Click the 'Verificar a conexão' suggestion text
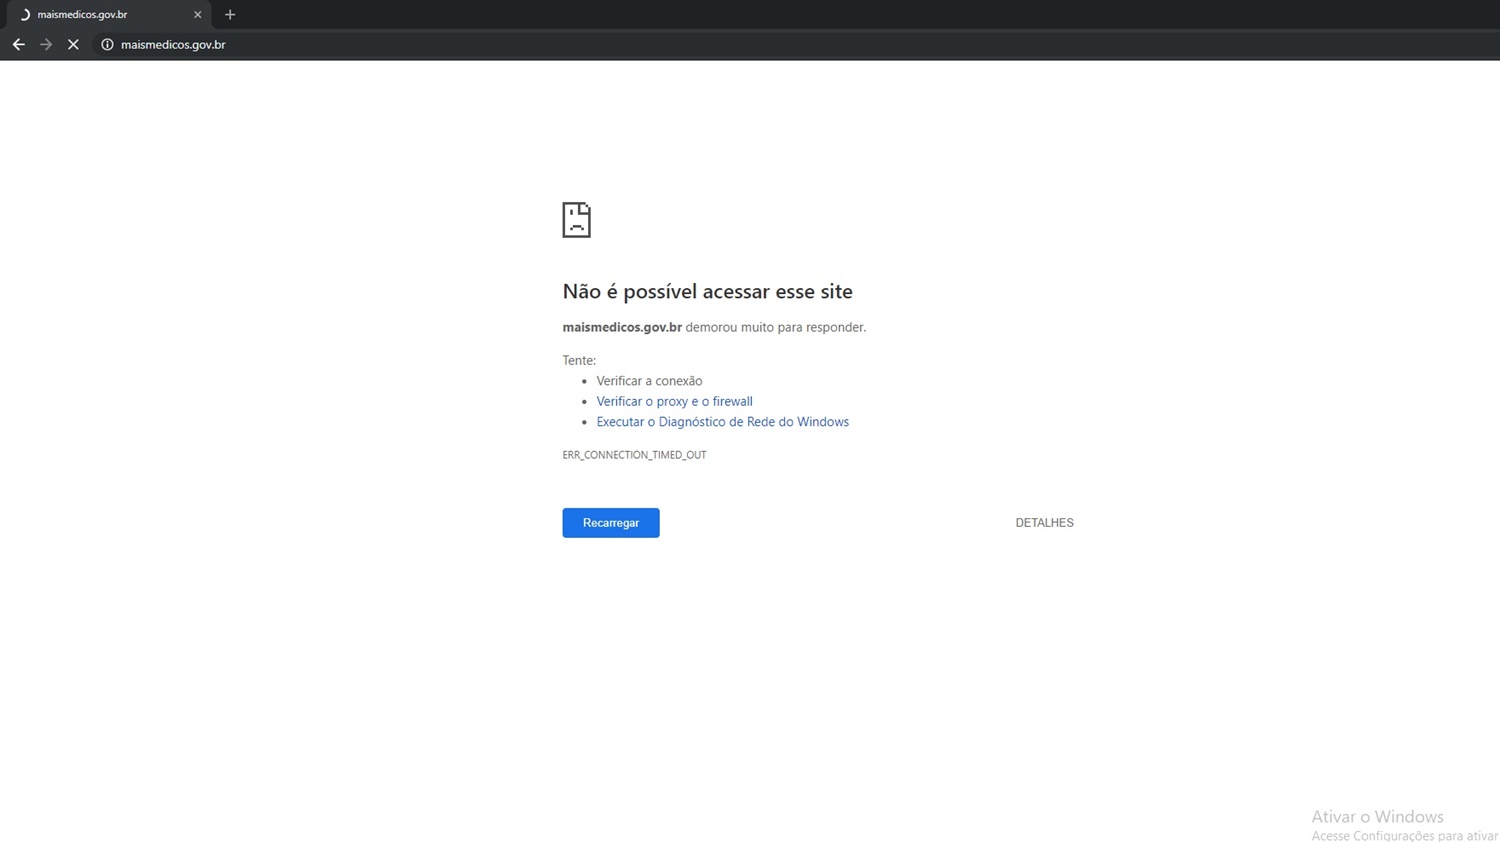This screenshot has height=842, width=1500. [649, 381]
